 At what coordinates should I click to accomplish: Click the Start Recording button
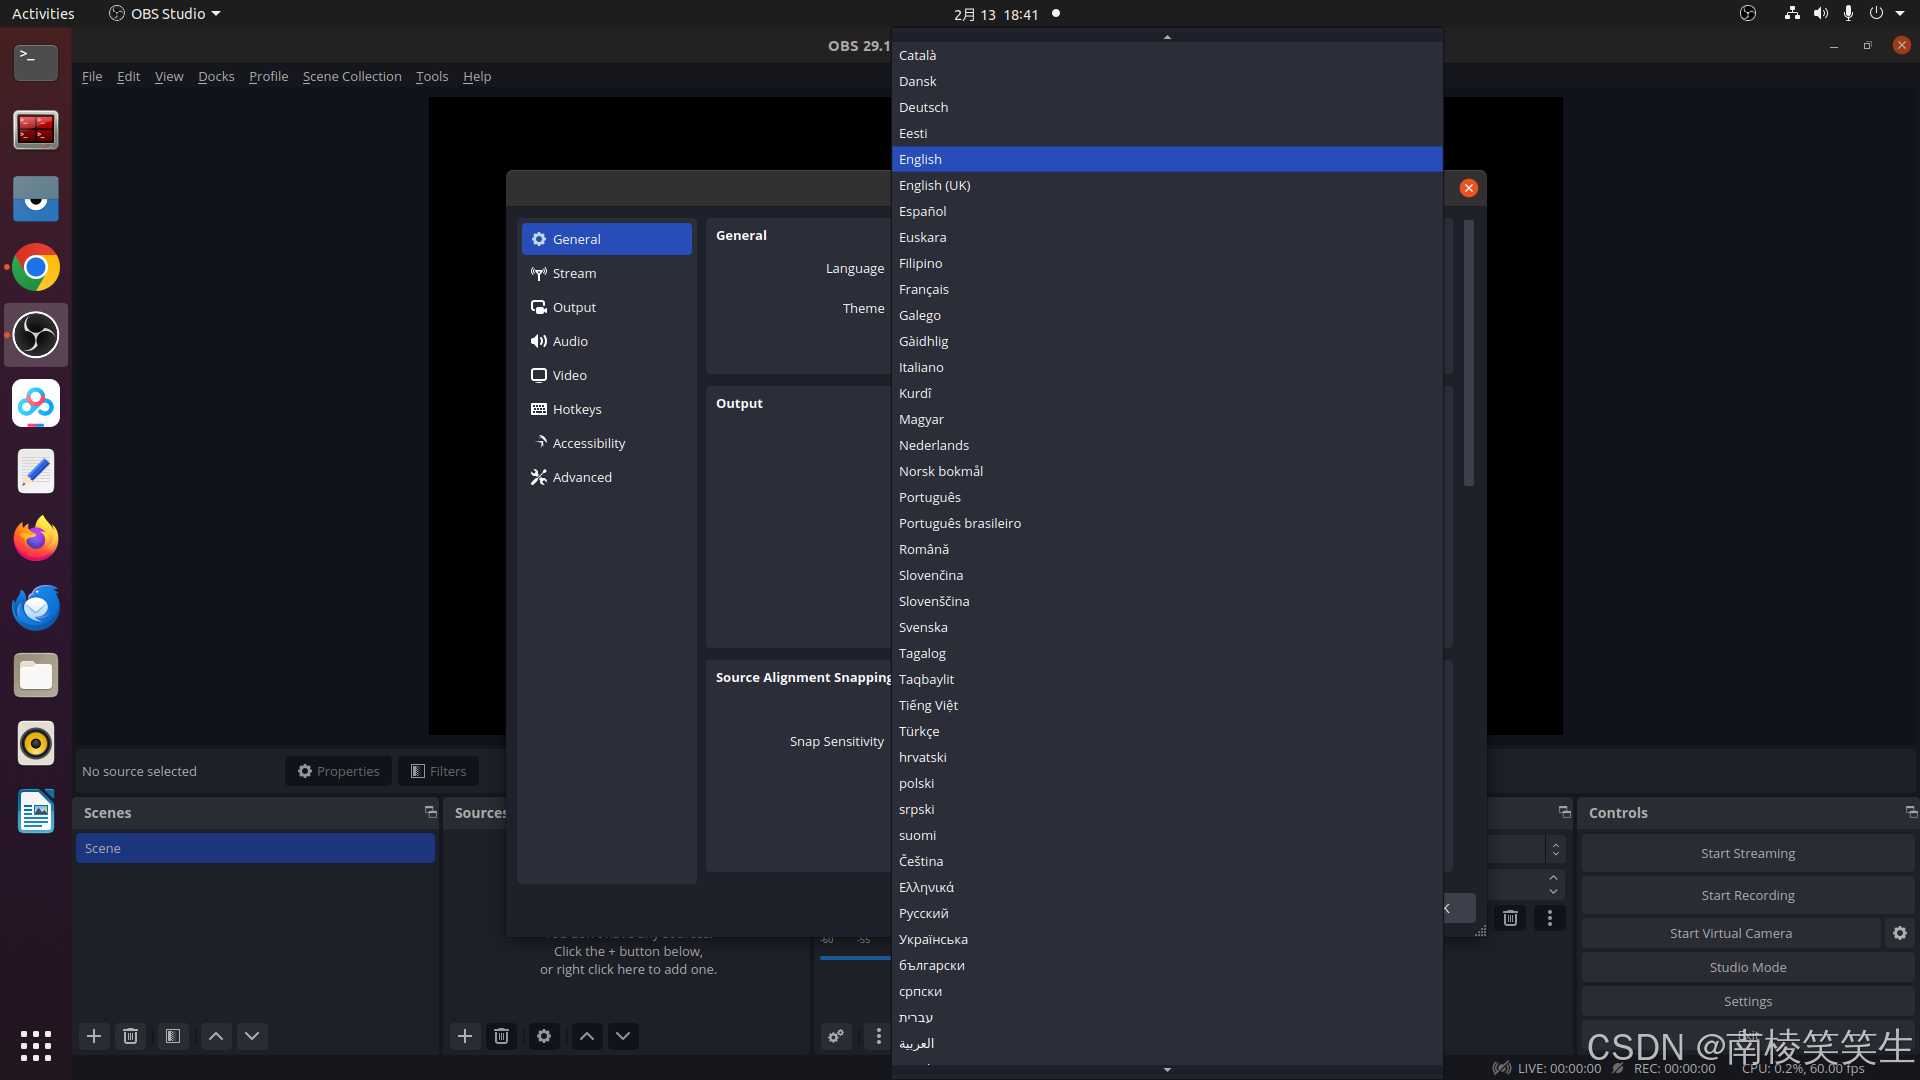(x=1747, y=895)
